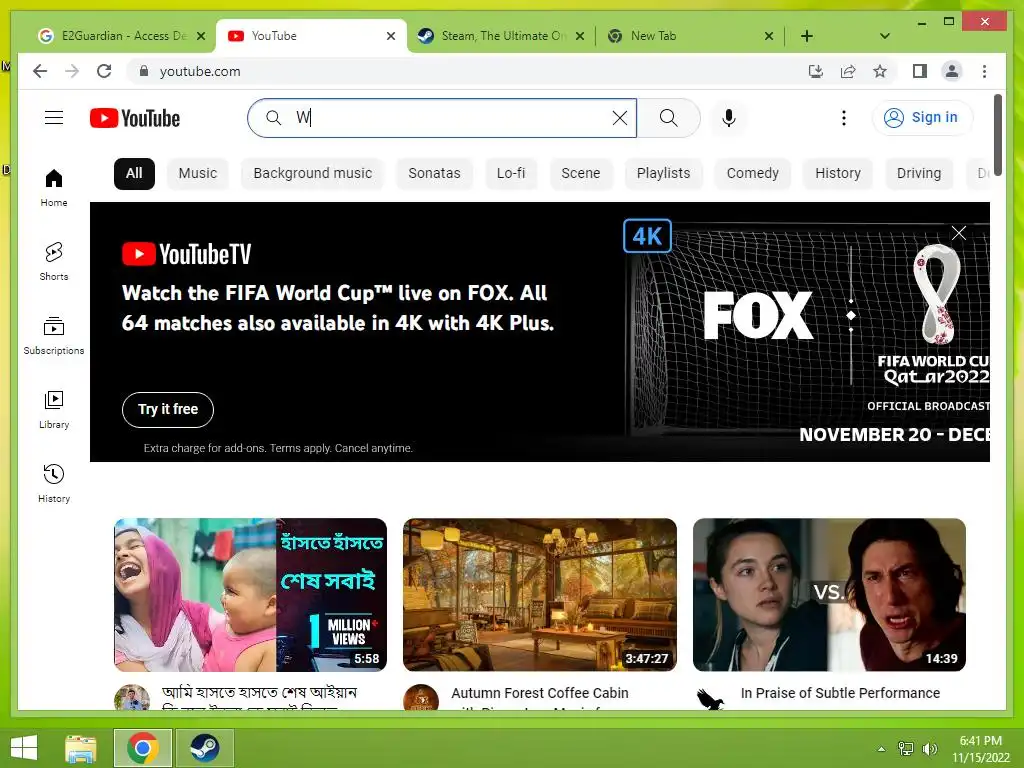Click the Steam taskbar icon
This screenshot has height=768, width=1024.
click(204, 748)
